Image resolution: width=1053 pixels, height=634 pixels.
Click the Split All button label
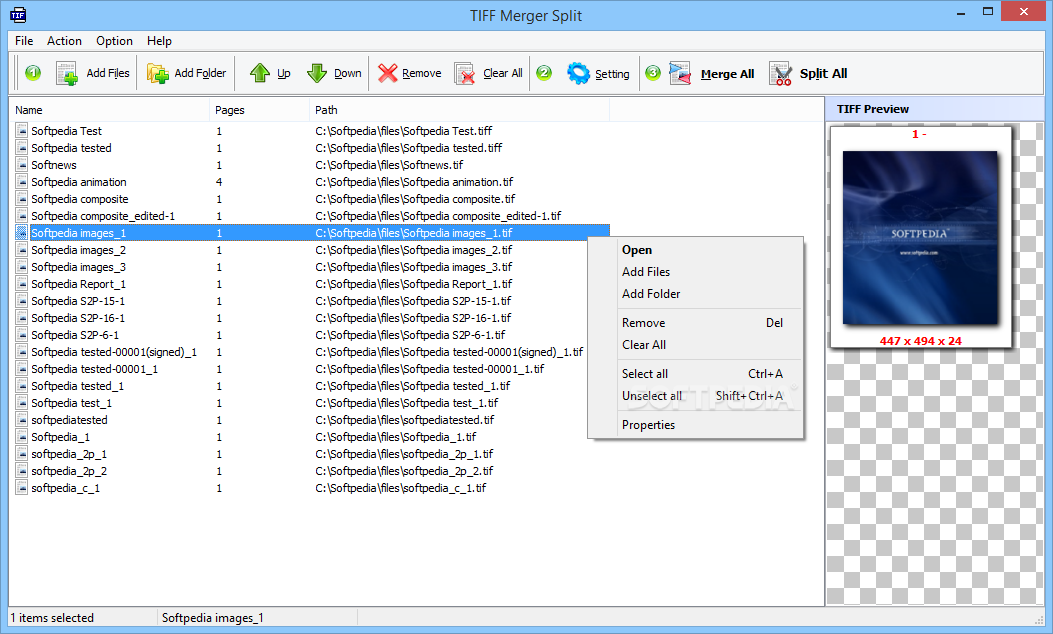(823, 74)
